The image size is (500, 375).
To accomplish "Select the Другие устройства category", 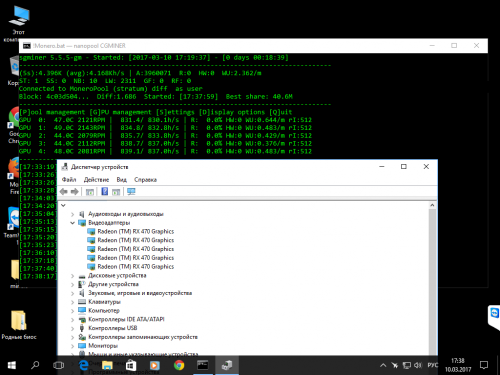I will 113,284.
